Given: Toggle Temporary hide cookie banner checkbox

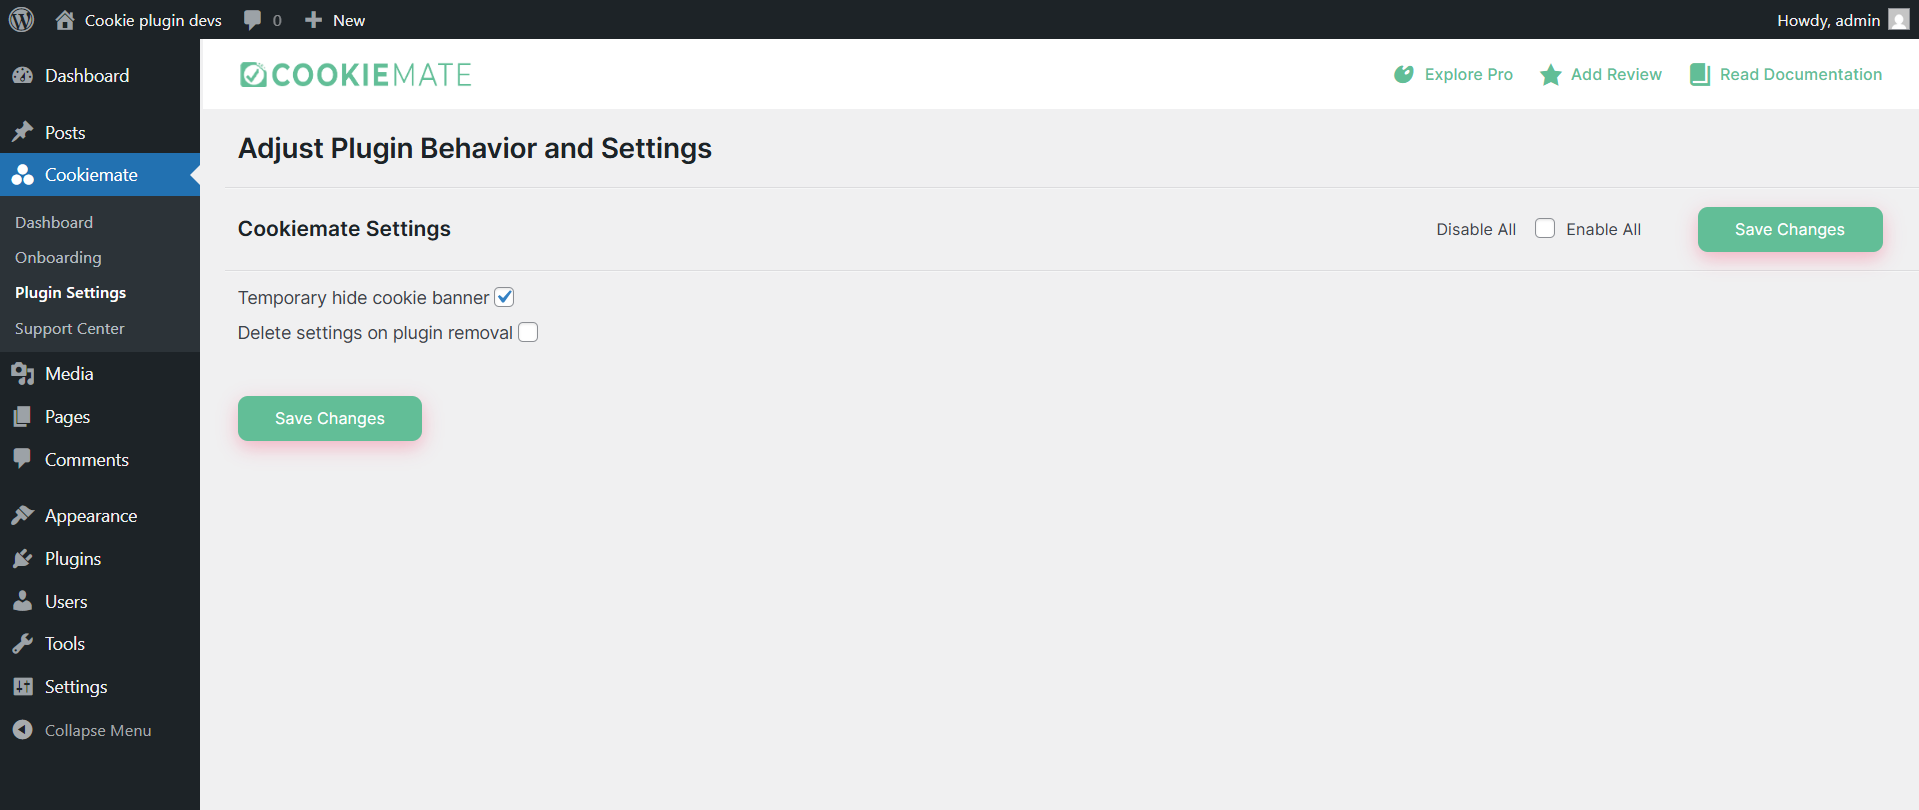Looking at the screenshot, I should point(505,297).
